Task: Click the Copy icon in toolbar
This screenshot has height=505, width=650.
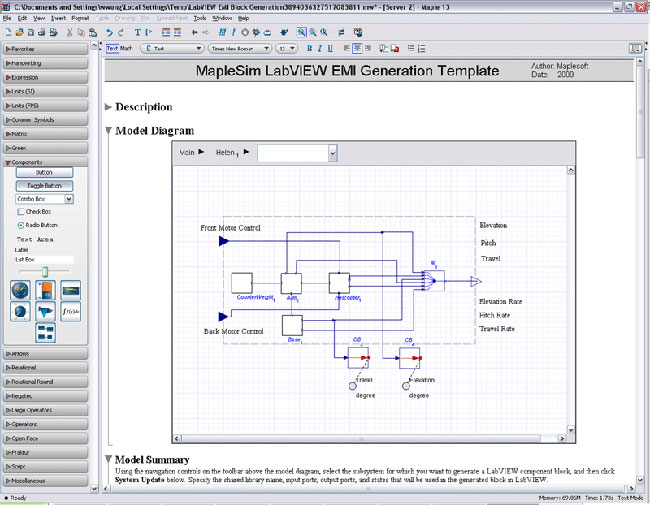Action: pyautogui.click(x=81, y=32)
